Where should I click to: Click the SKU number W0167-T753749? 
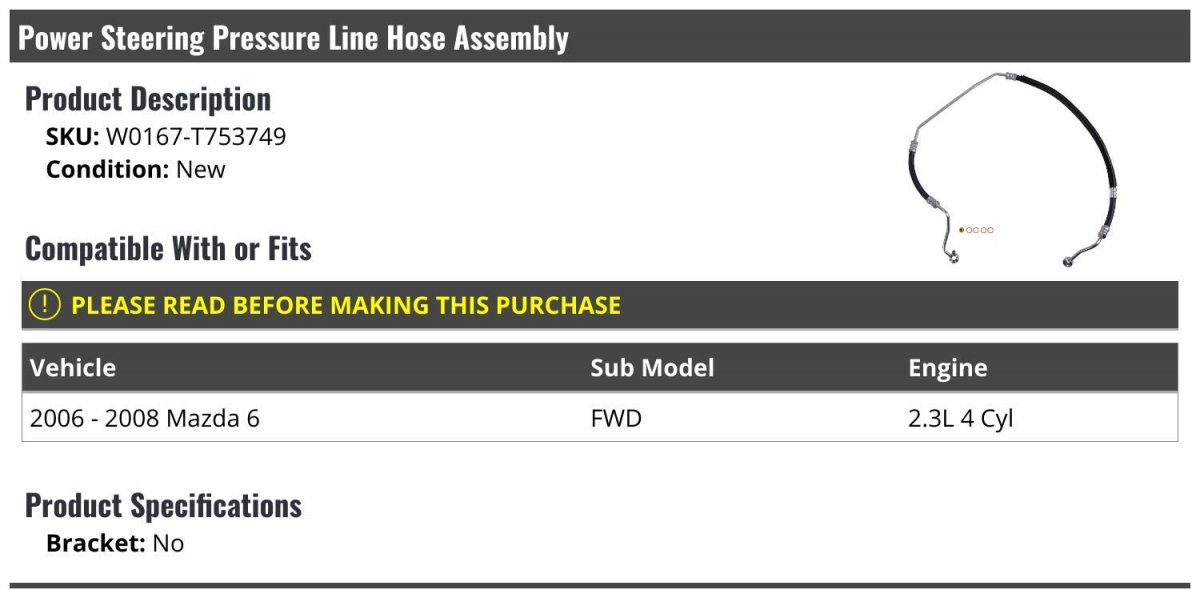(196, 137)
